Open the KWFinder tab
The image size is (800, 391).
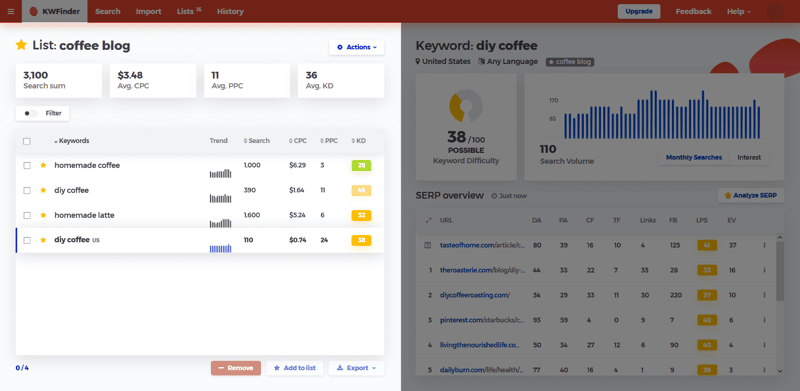coord(55,11)
